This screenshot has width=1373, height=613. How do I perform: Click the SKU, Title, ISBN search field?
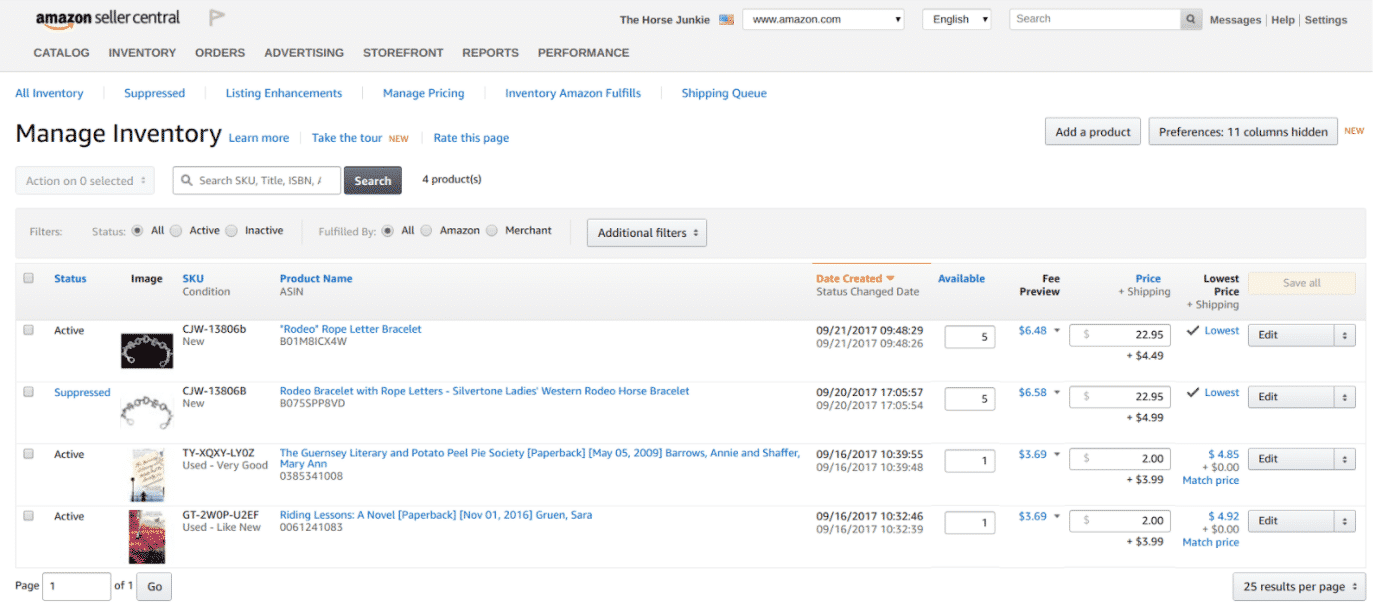257,181
